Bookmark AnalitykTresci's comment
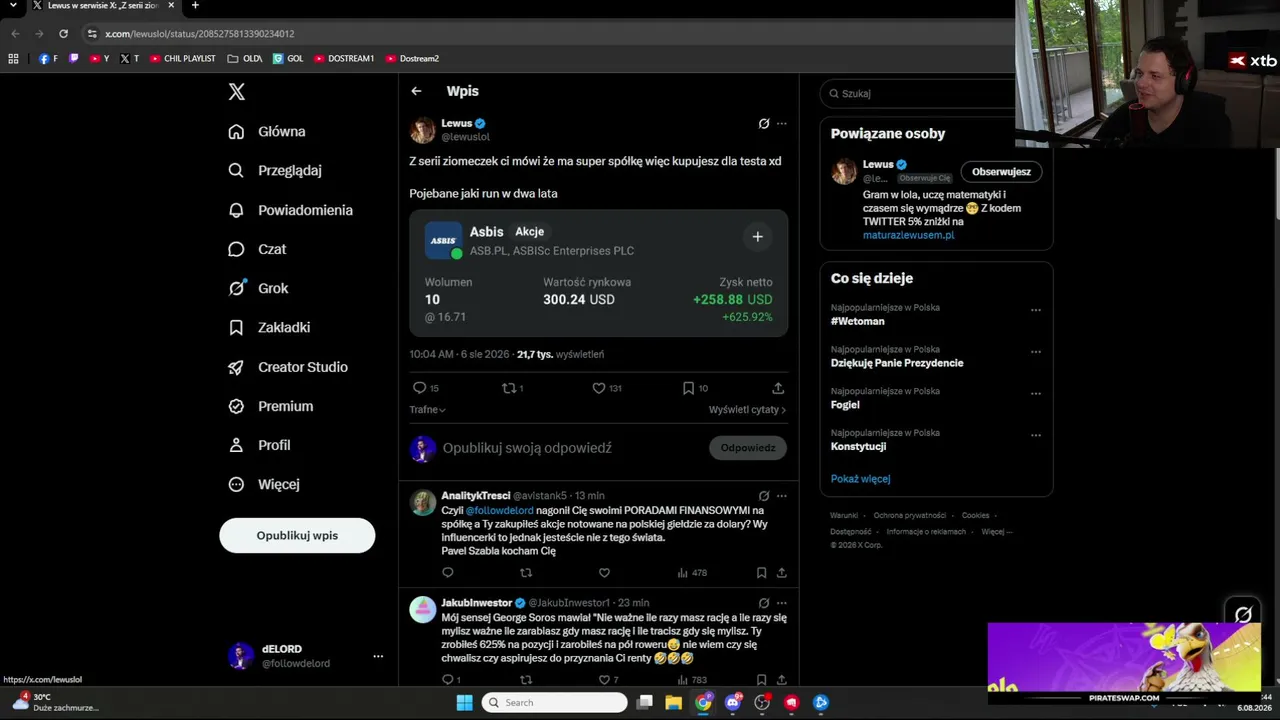This screenshot has width=1280, height=720. pyautogui.click(x=761, y=573)
